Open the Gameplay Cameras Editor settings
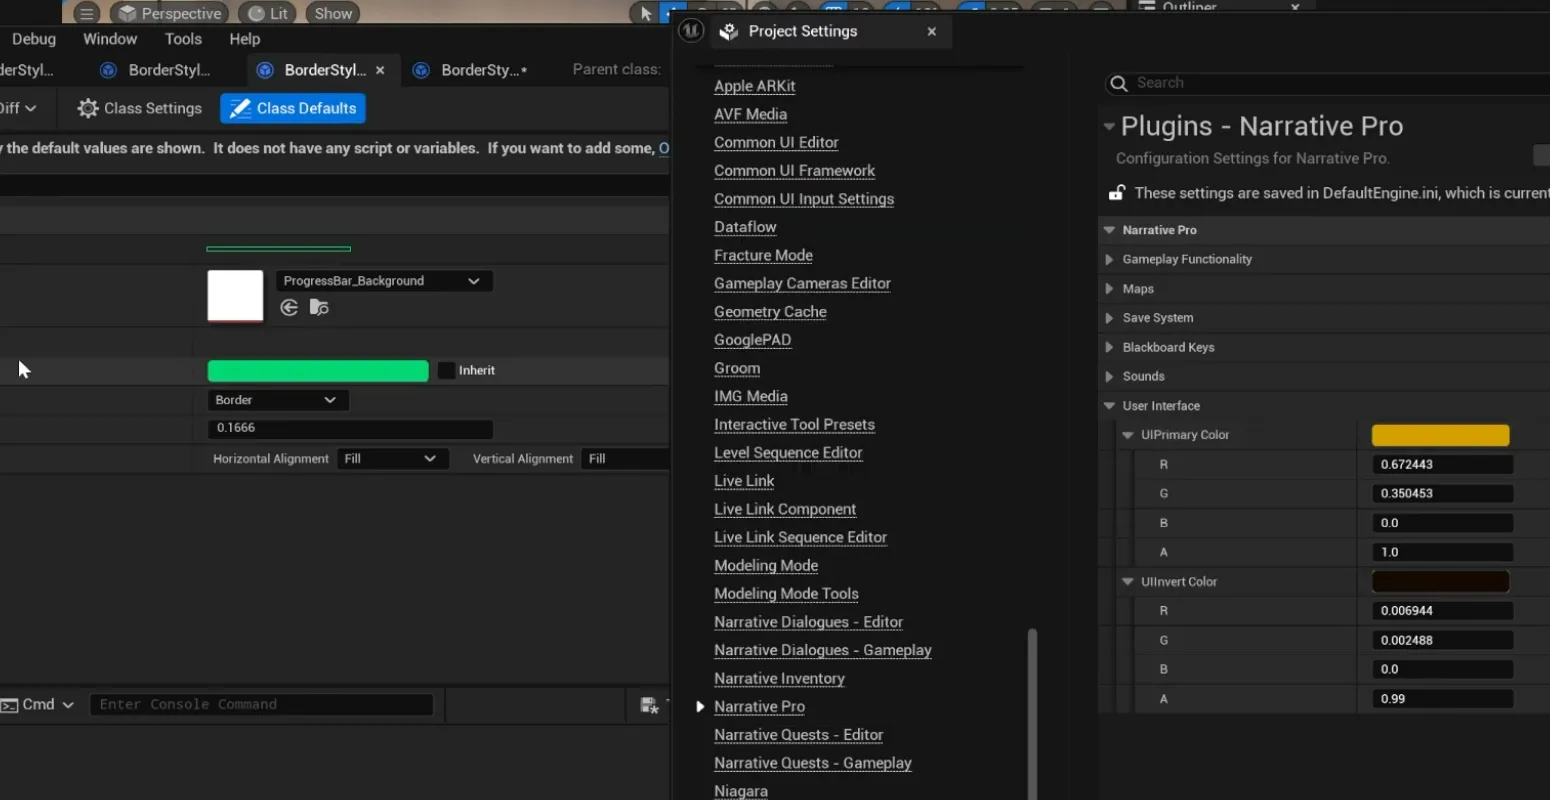Image resolution: width=1550 pixels, height=800 pixels. 802,284
